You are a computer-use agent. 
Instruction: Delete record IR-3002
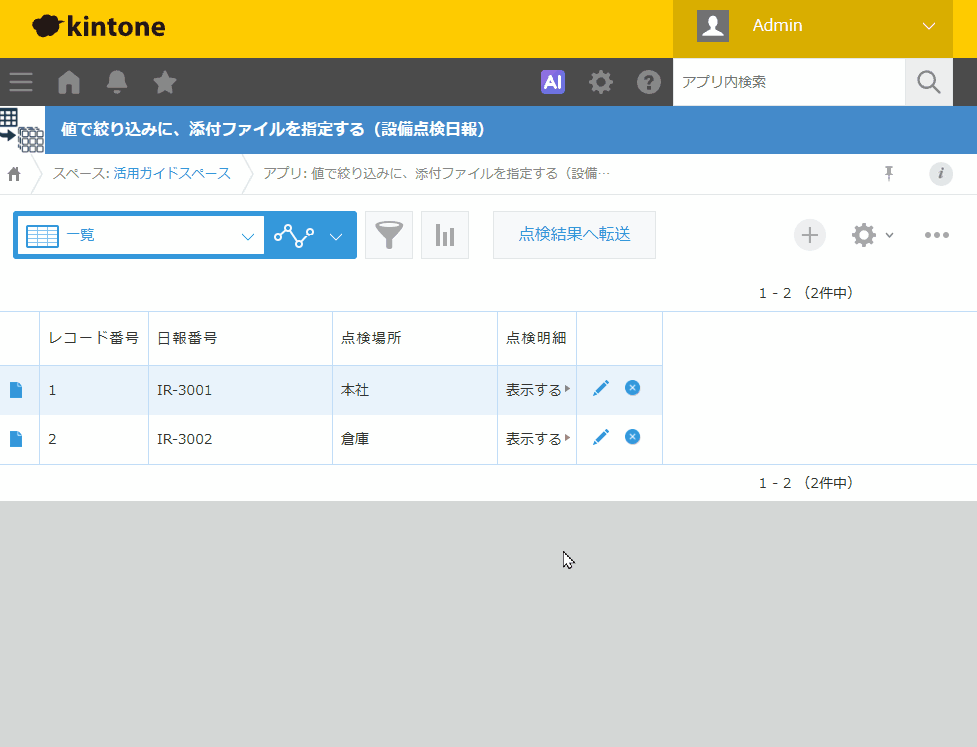click(632, 437)
